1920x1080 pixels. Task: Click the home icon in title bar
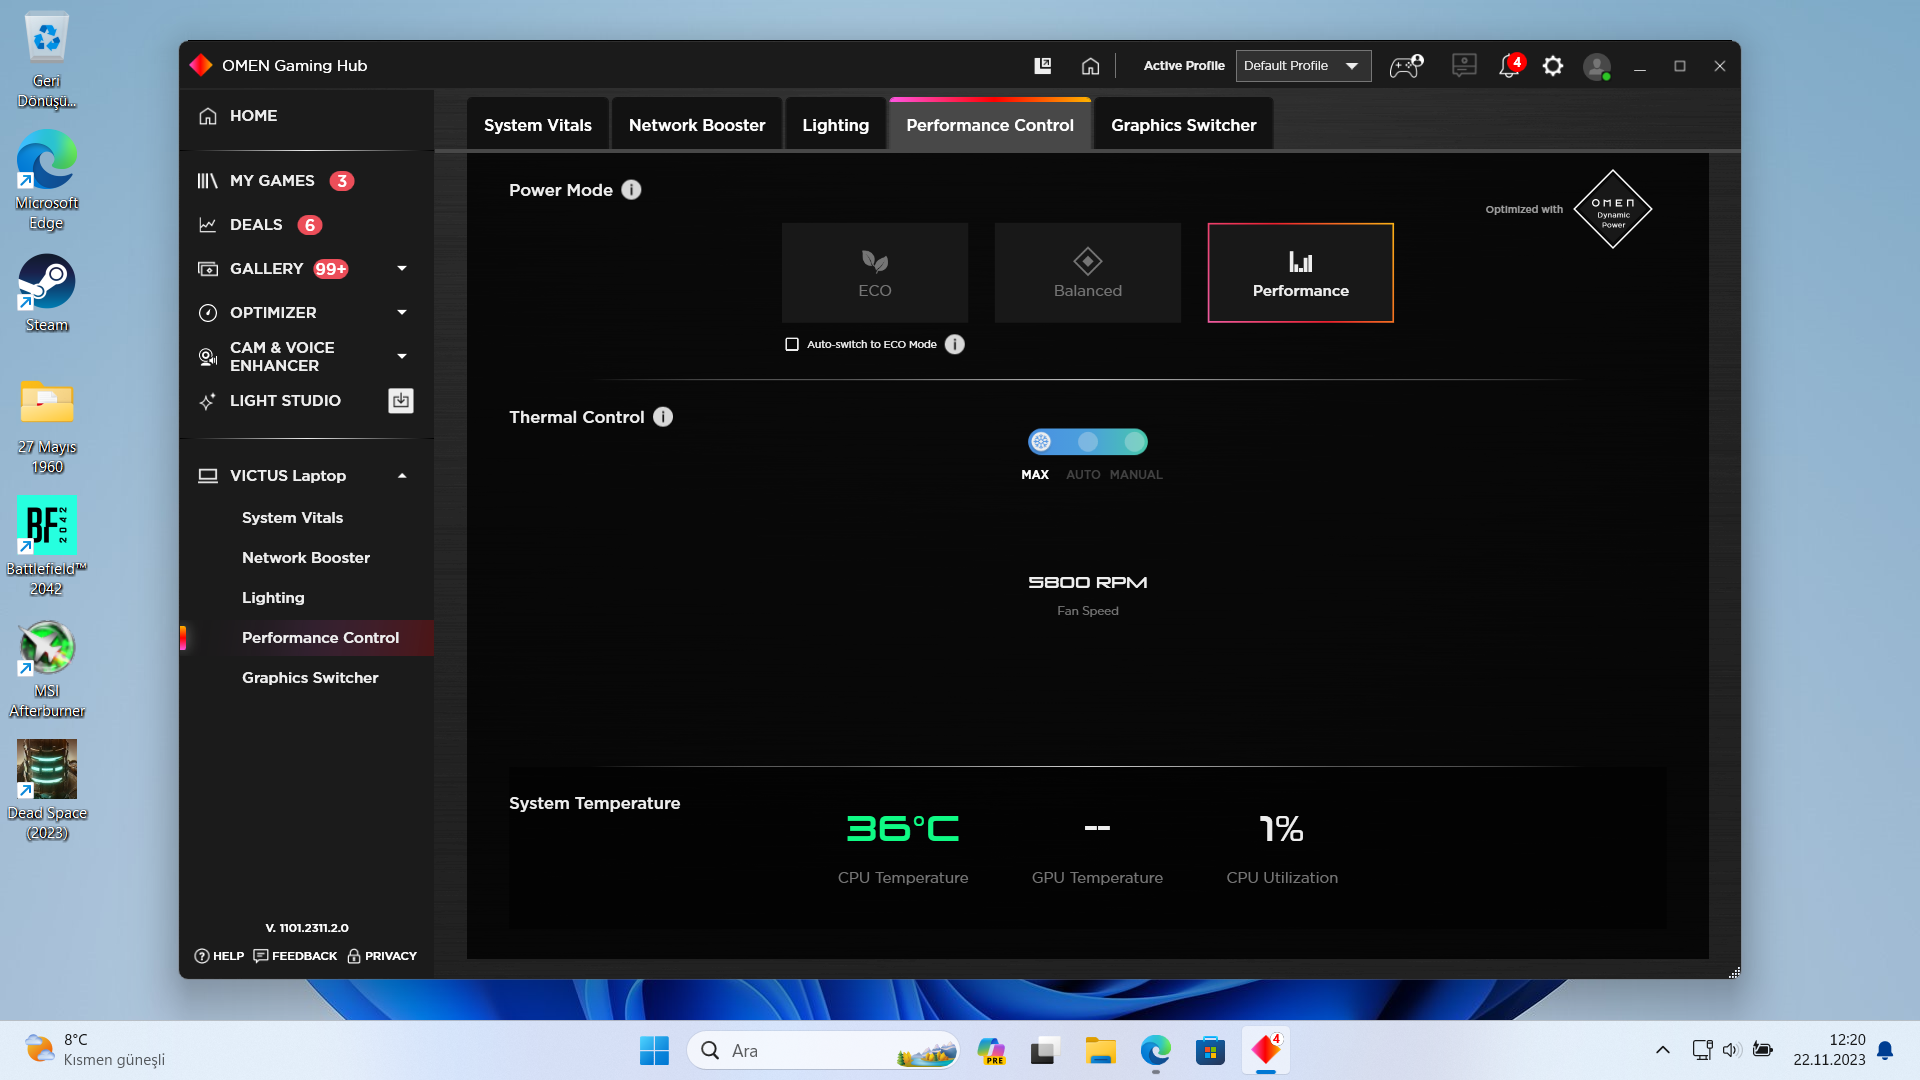[1090, 66]
